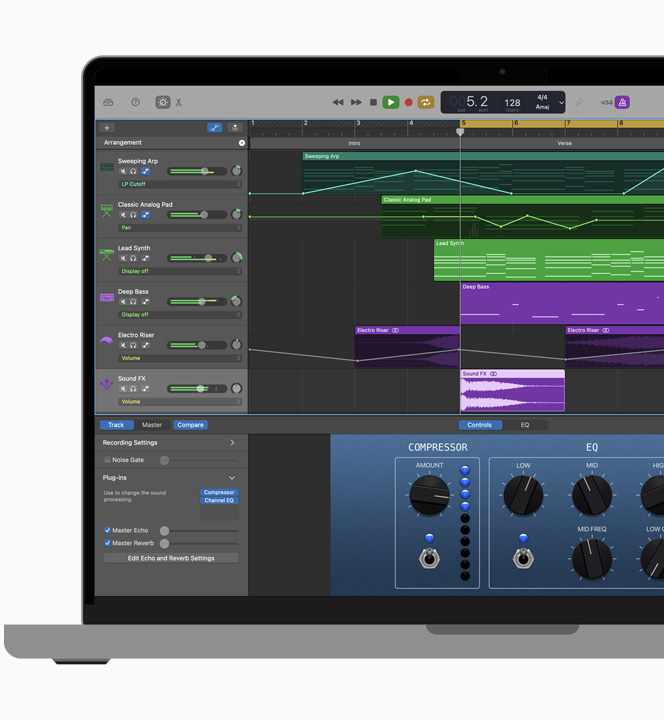This screenshot has height=720, width=664.
Task: Solo the Deep Bass track with headphones
Action: point(133,302)
